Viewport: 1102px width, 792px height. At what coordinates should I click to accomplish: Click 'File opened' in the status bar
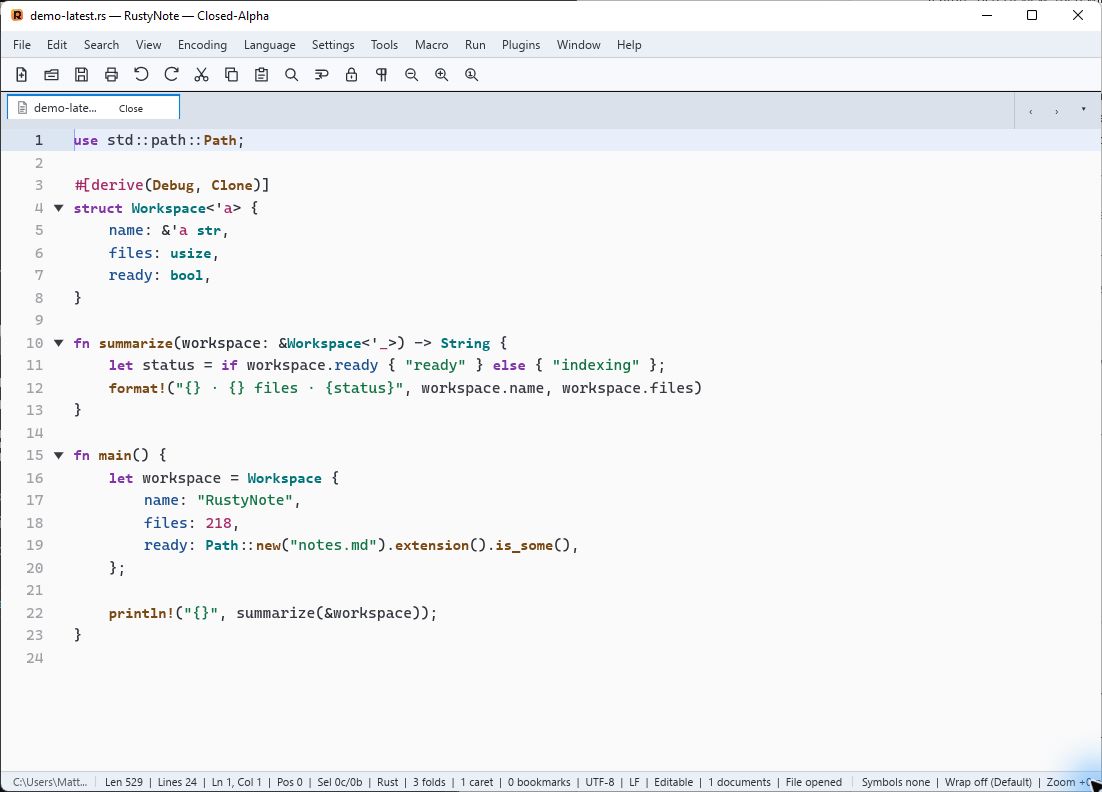(814, 782)
